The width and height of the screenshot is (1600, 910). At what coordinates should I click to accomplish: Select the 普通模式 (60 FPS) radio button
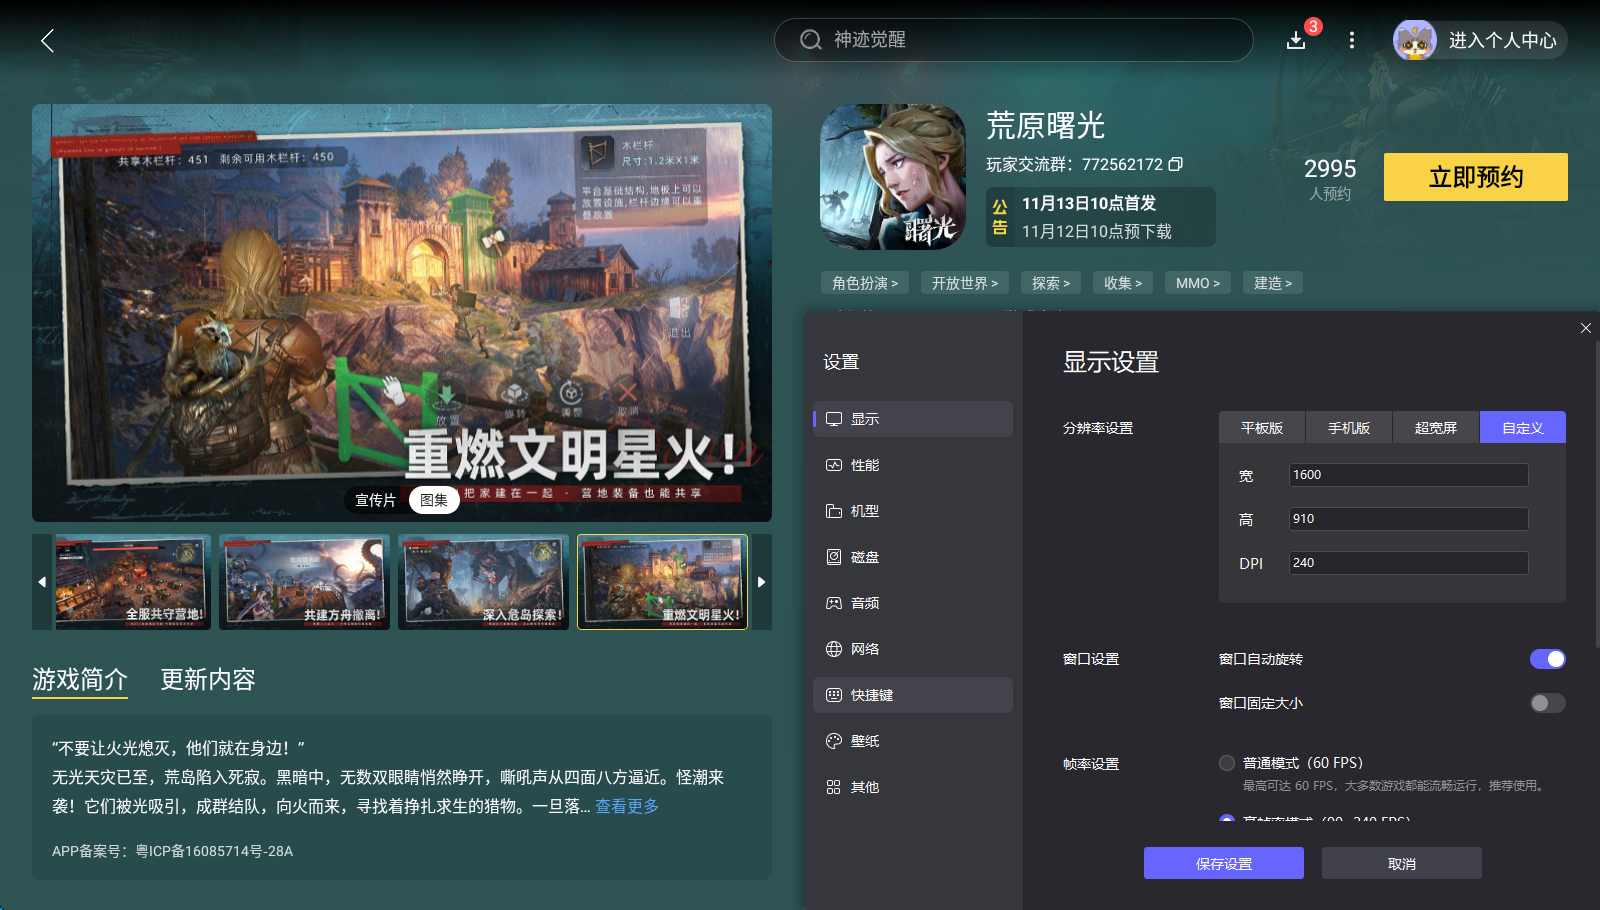coord(1226,762)
